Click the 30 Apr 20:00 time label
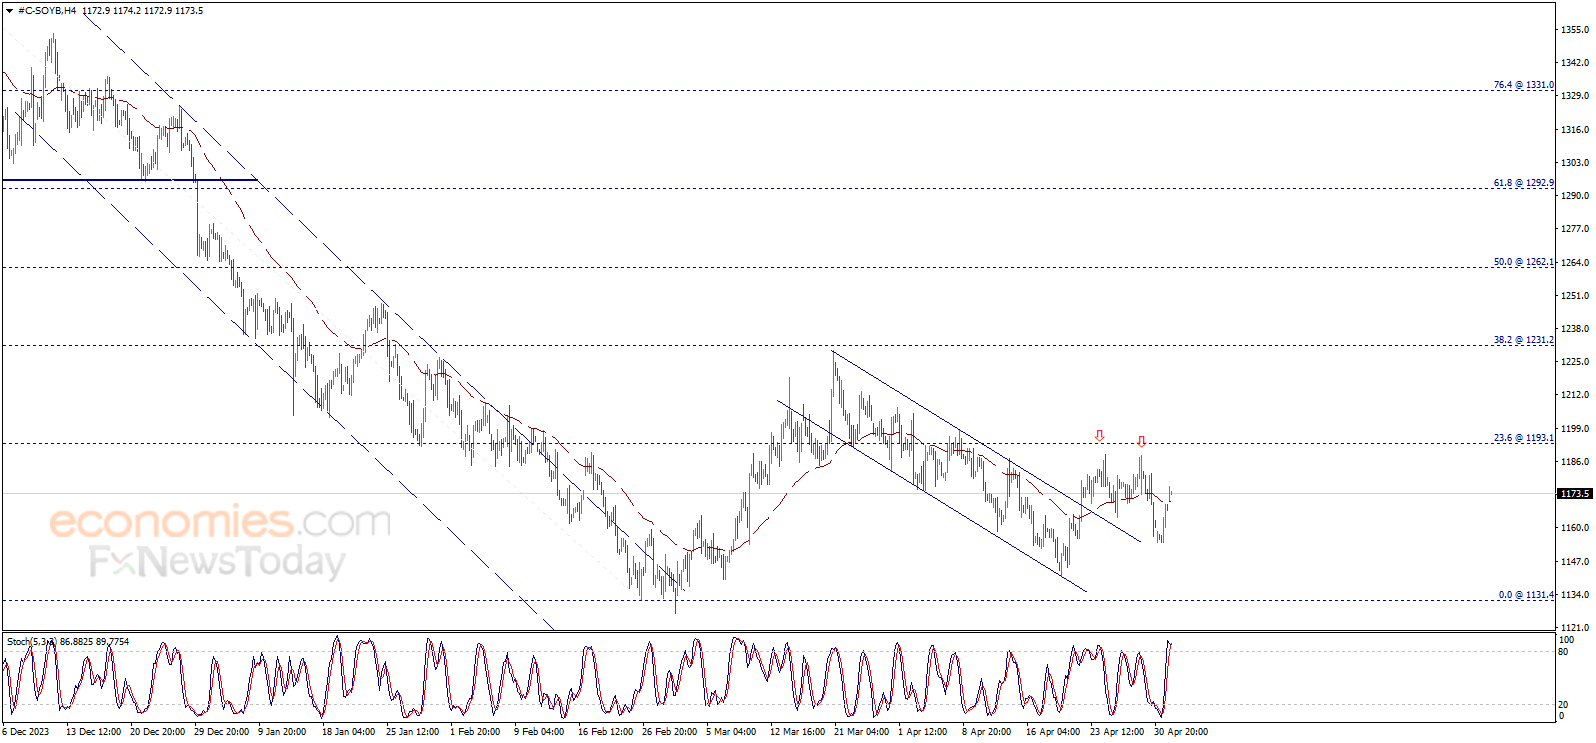Viewport: 1596px width, 743px height. click(x=1181, y=732)
